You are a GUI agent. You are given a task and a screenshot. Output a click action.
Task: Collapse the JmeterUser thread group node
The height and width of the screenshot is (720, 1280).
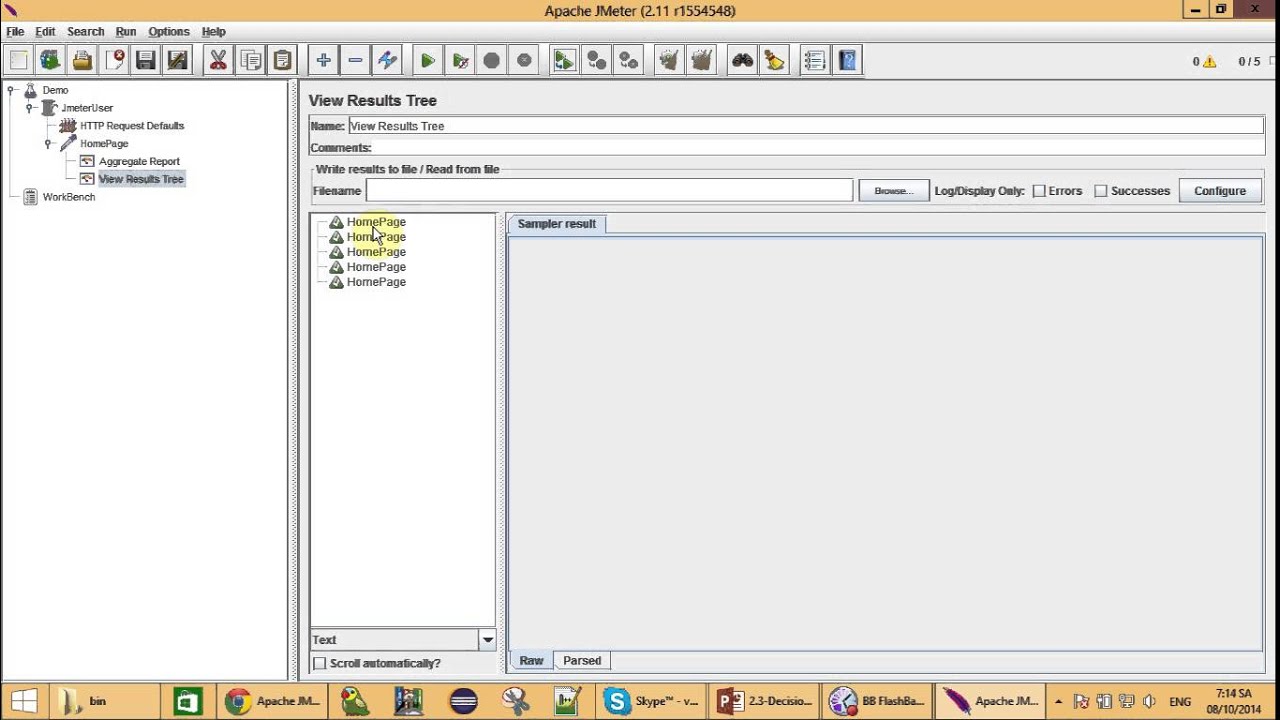pos(29,108)
